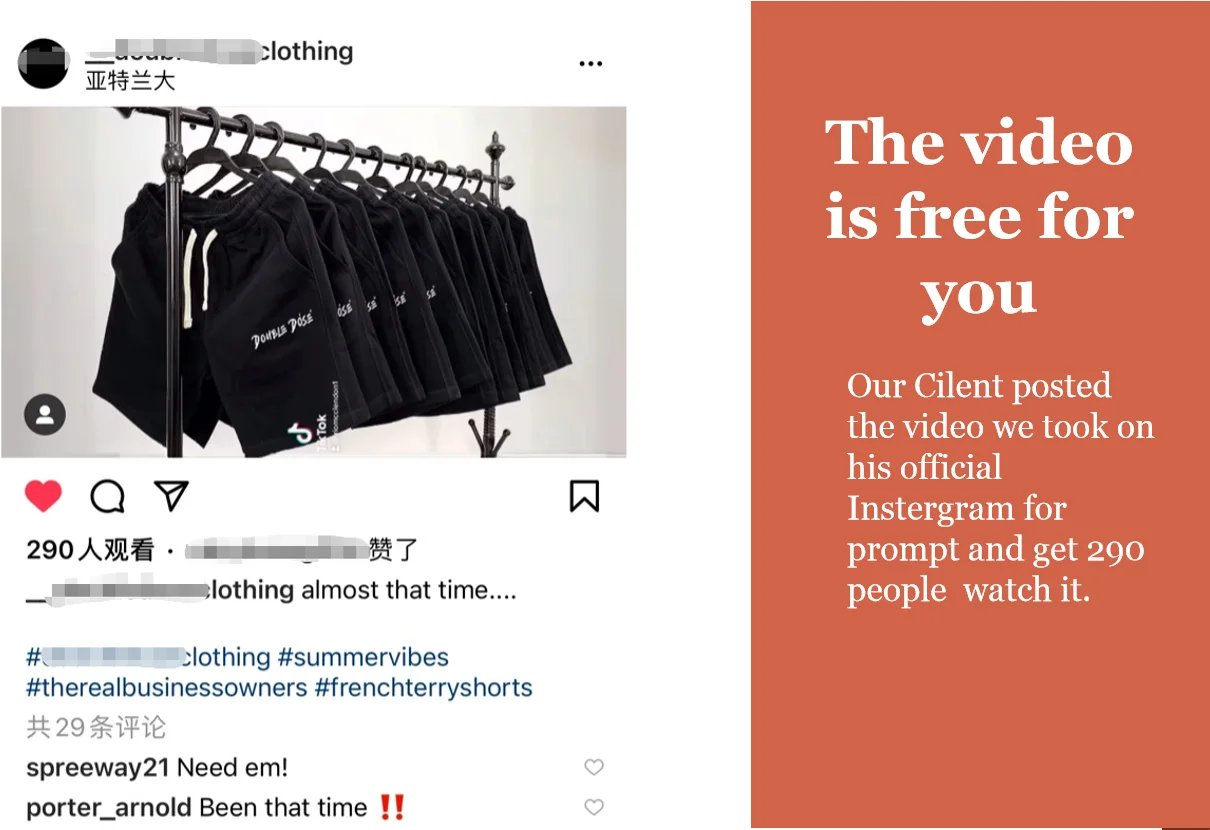Viewport: 1210px width, 830px height.
Task: Click the black shorts video thumbnail
Action: [314, 283]
